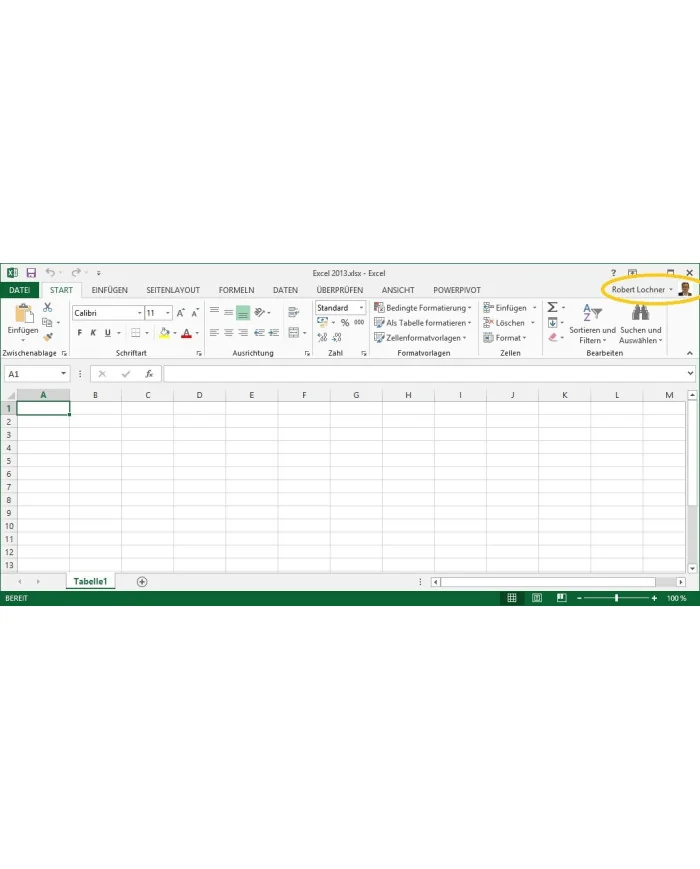Open the Standard number format dropdown
Viewport: 700px width, 869px height.
coord(361,308)
